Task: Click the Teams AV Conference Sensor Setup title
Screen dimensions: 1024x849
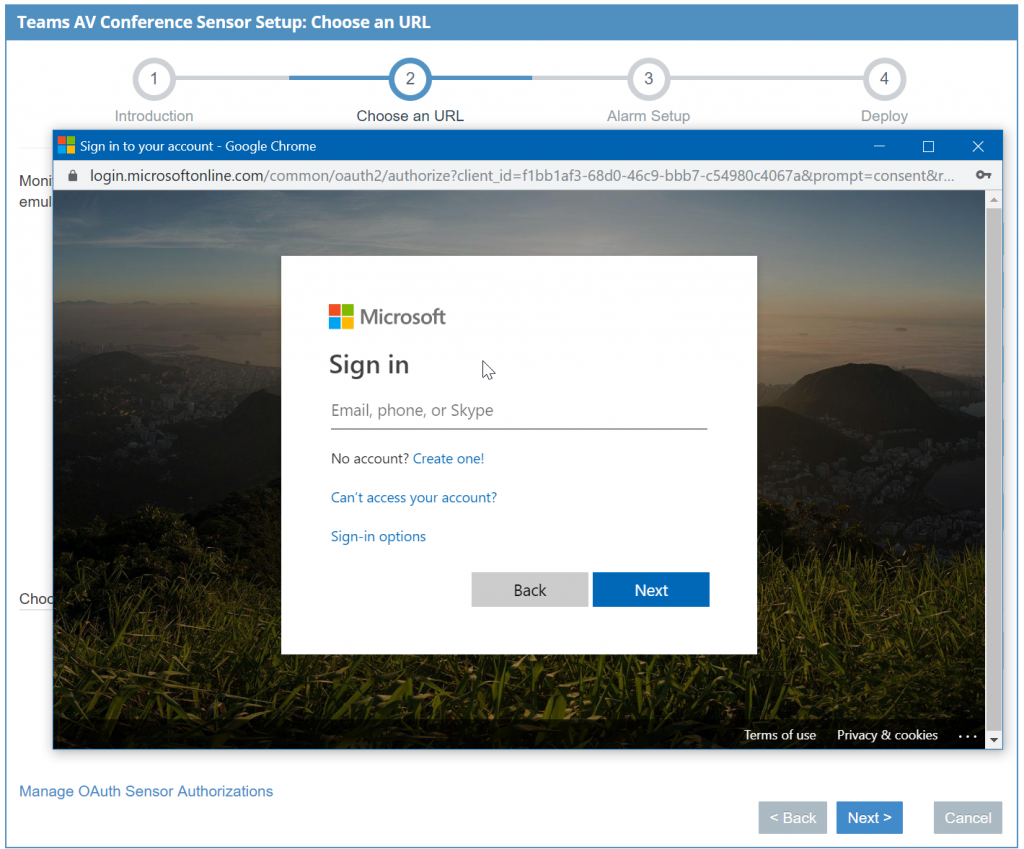Action: 223,22
